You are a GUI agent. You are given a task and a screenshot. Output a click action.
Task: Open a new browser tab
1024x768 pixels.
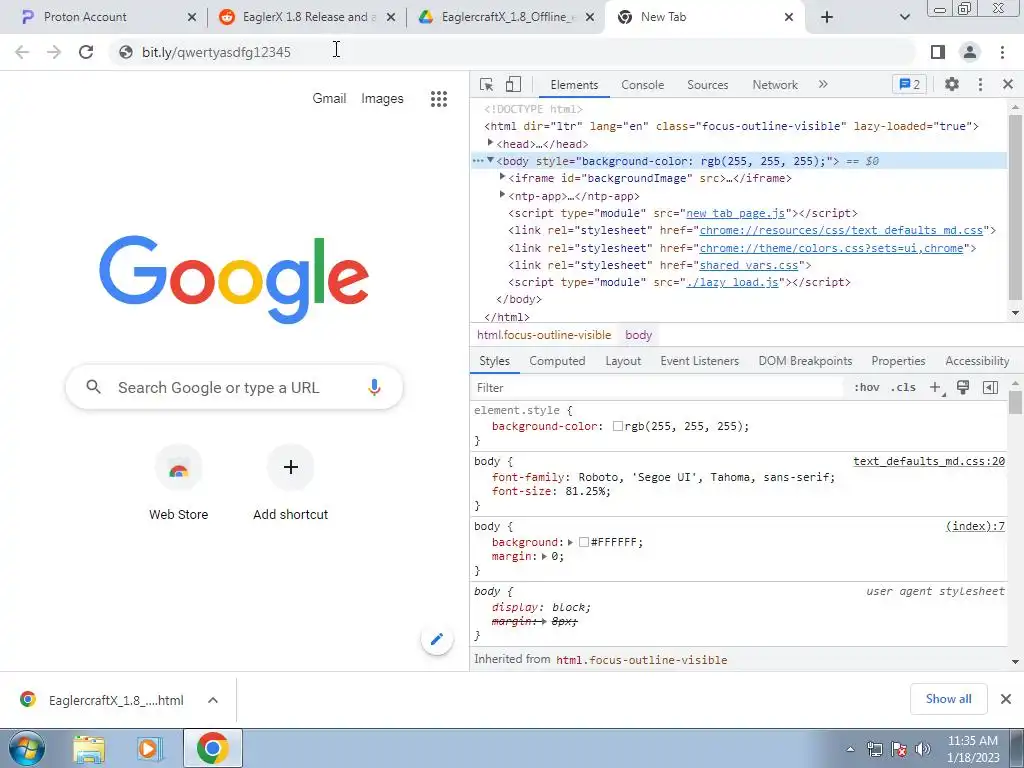point(827,17)
